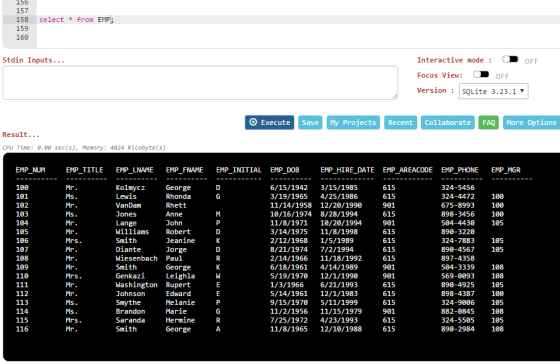The image size is (560, 363).
Task: Open My Projects
Action: coord(353,123)
